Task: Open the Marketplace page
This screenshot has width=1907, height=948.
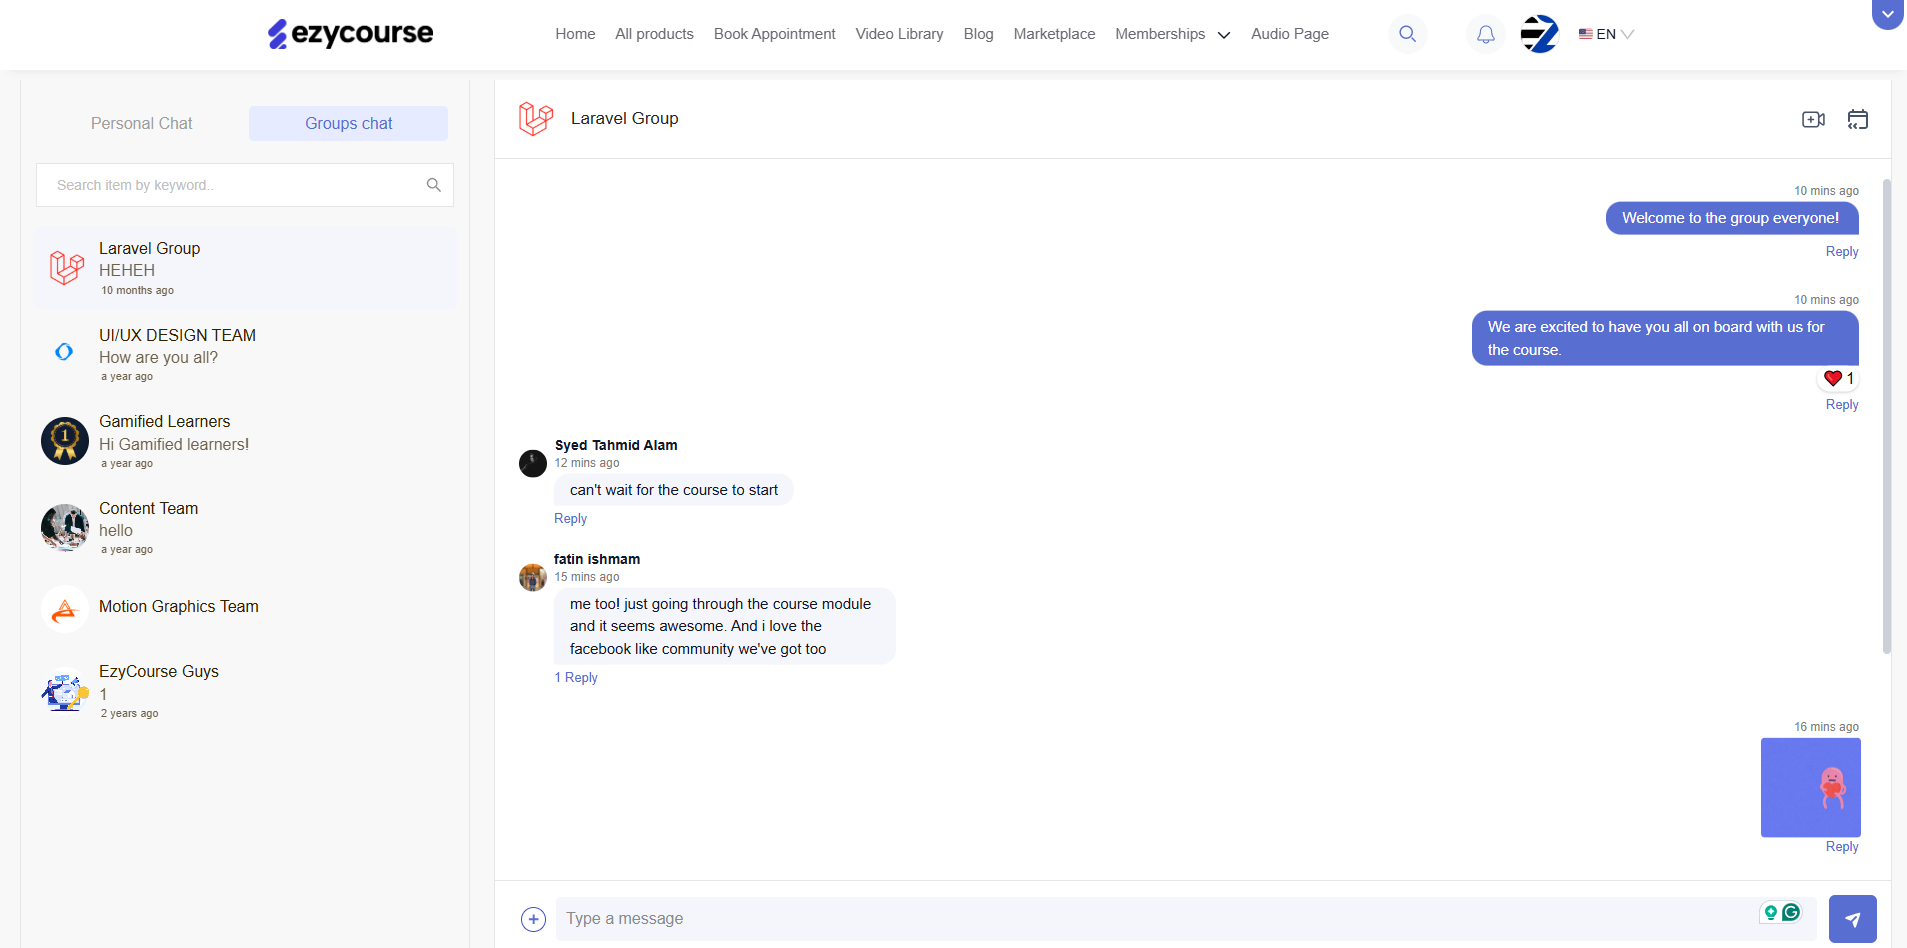Action: 1054,34
